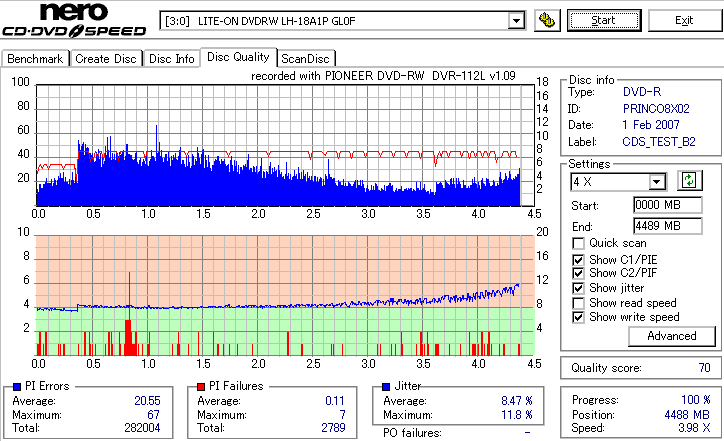Viewport: 724px width, 441px height.
Task: Click the PO failures label
Action: [412, 433]
